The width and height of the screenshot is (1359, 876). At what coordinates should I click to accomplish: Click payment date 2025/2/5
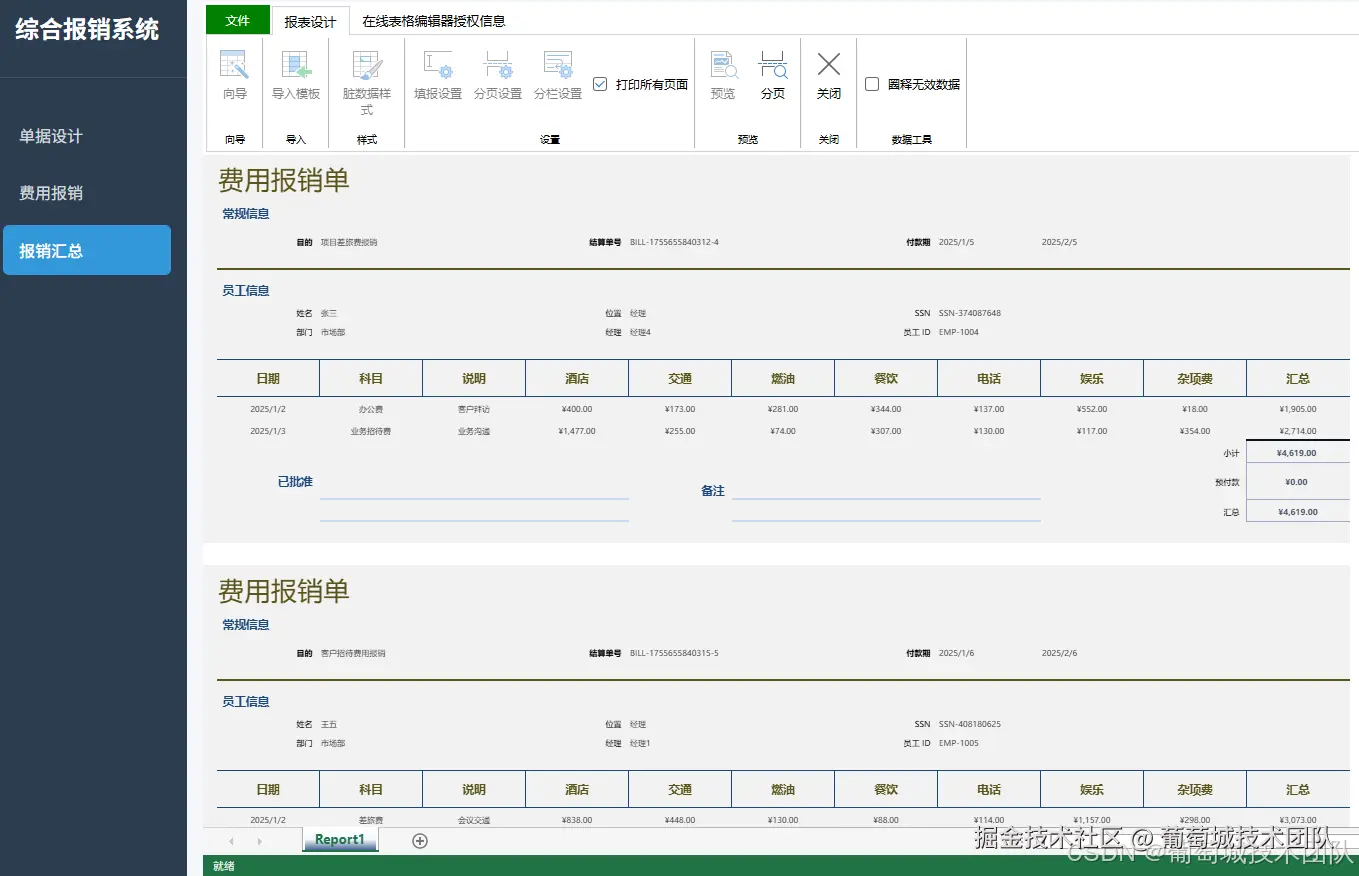(1059, 242)
